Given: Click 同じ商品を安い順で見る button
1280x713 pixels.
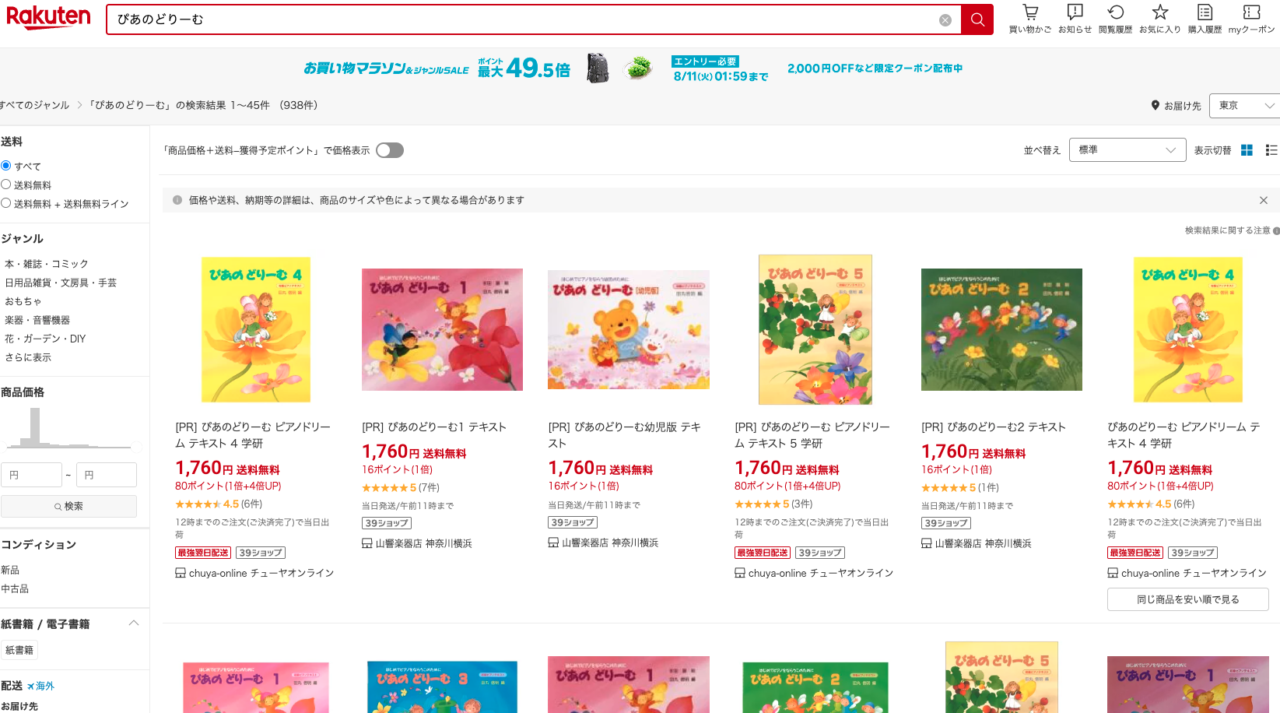Looking at the screenshot, I should coord(1187,599).
